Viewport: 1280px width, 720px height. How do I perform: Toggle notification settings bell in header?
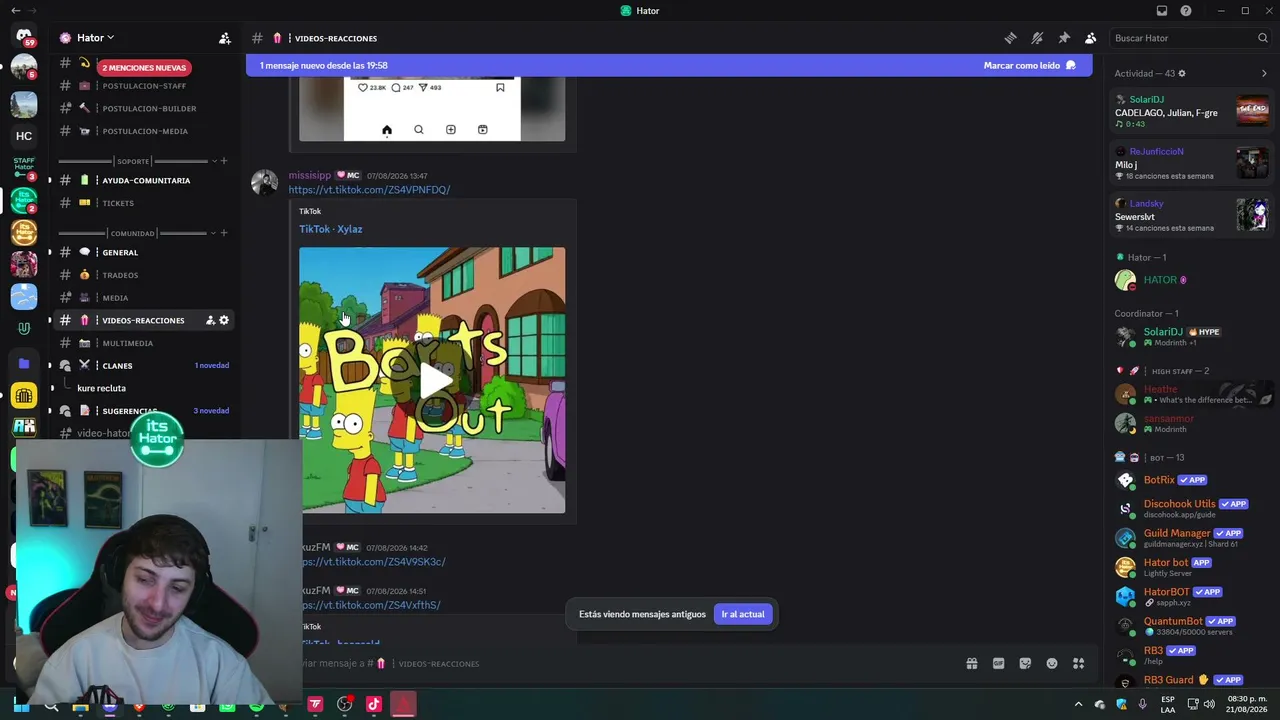(x=1037, y=38)
